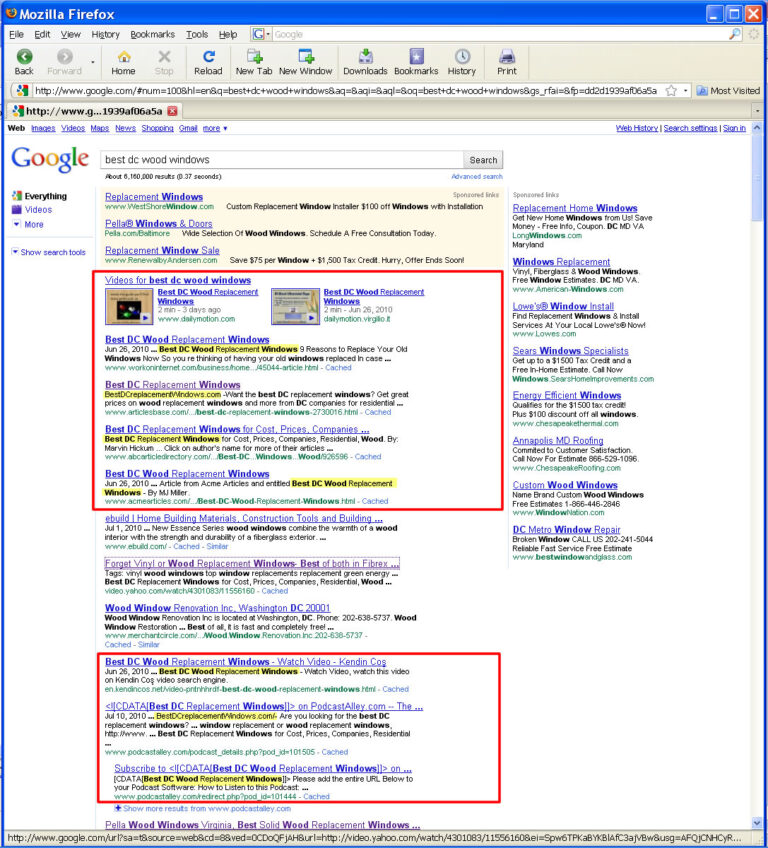Open the Tools menu
The width and height of the screenshot is (768, 848).
pyautogui.click(x=197, y=34)
